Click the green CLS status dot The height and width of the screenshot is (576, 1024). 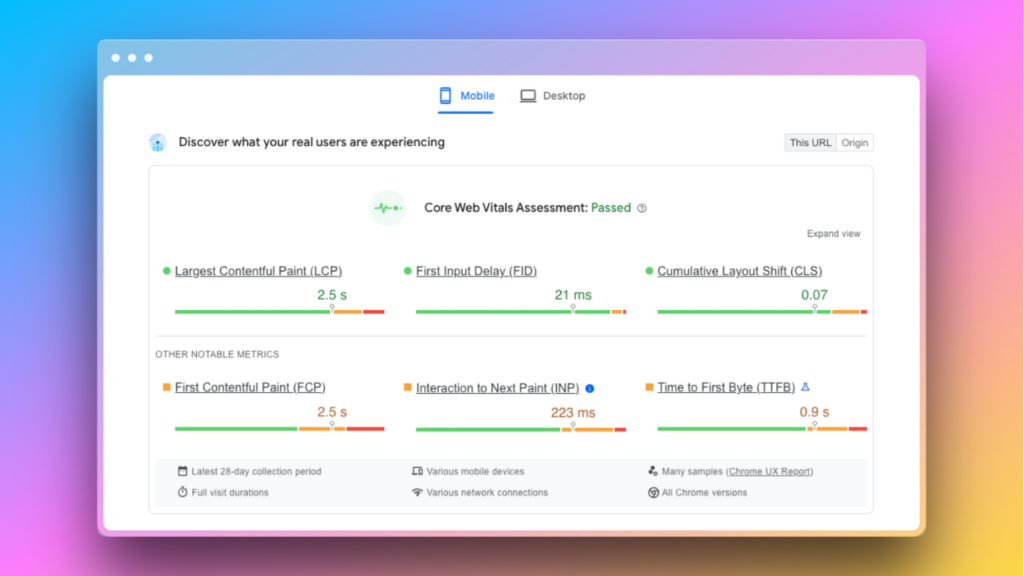pos(649,270)
